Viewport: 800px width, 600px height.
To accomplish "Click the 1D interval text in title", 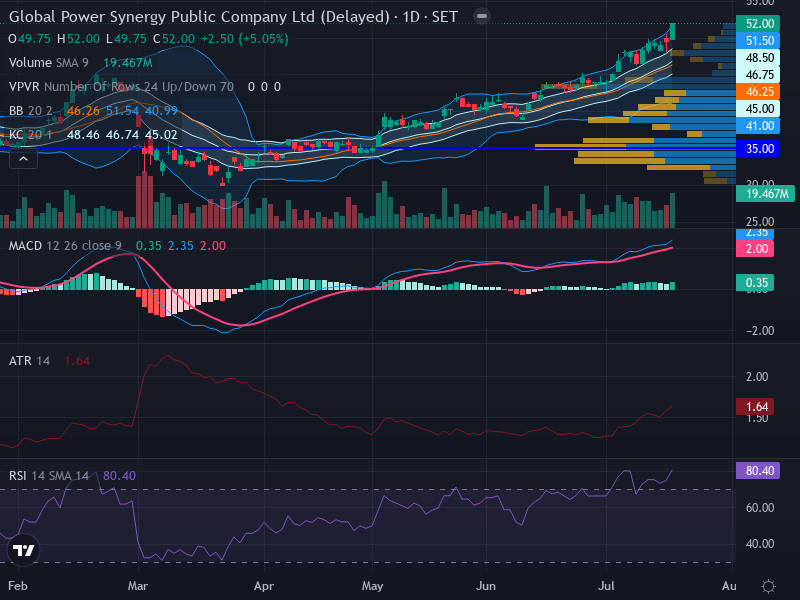I will pyautogui.click(x=411, y=17).
